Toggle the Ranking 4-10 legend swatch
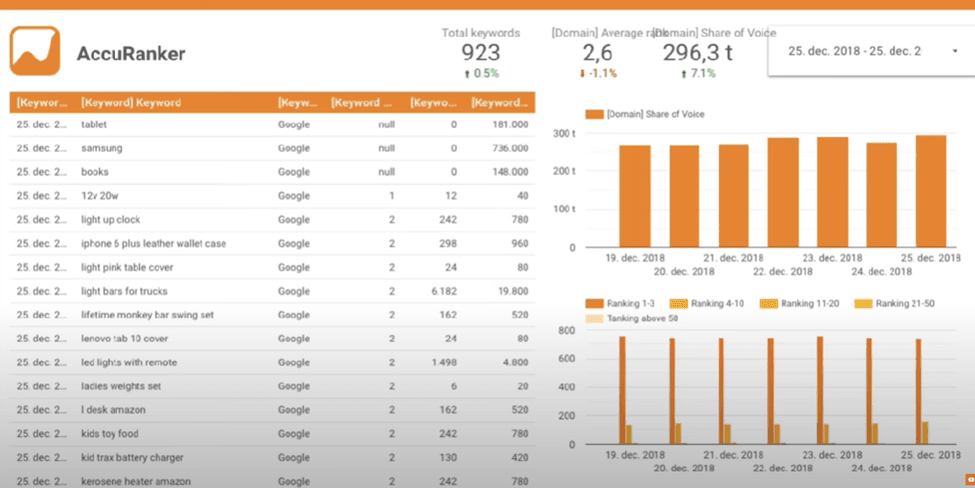 pyautogui.click(x=678, y=303)
